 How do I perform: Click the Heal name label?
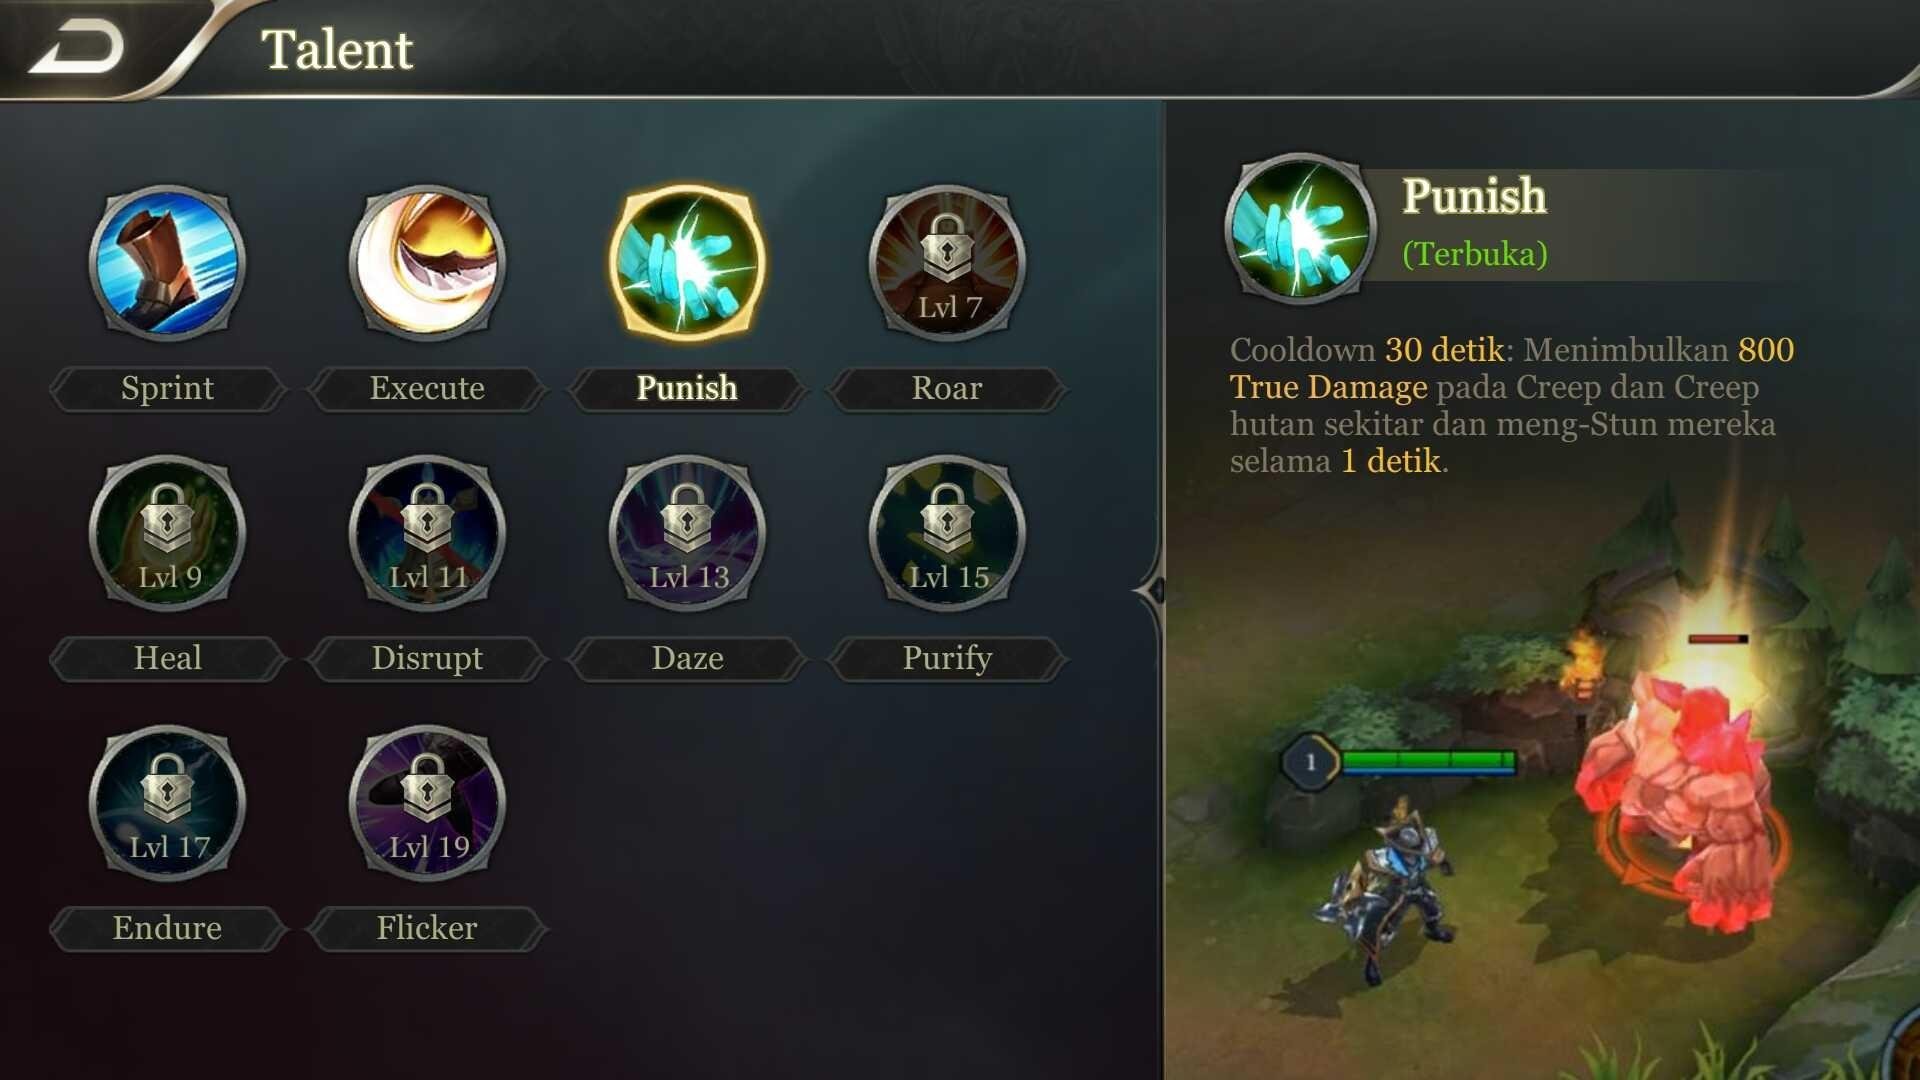click(167, 658)
